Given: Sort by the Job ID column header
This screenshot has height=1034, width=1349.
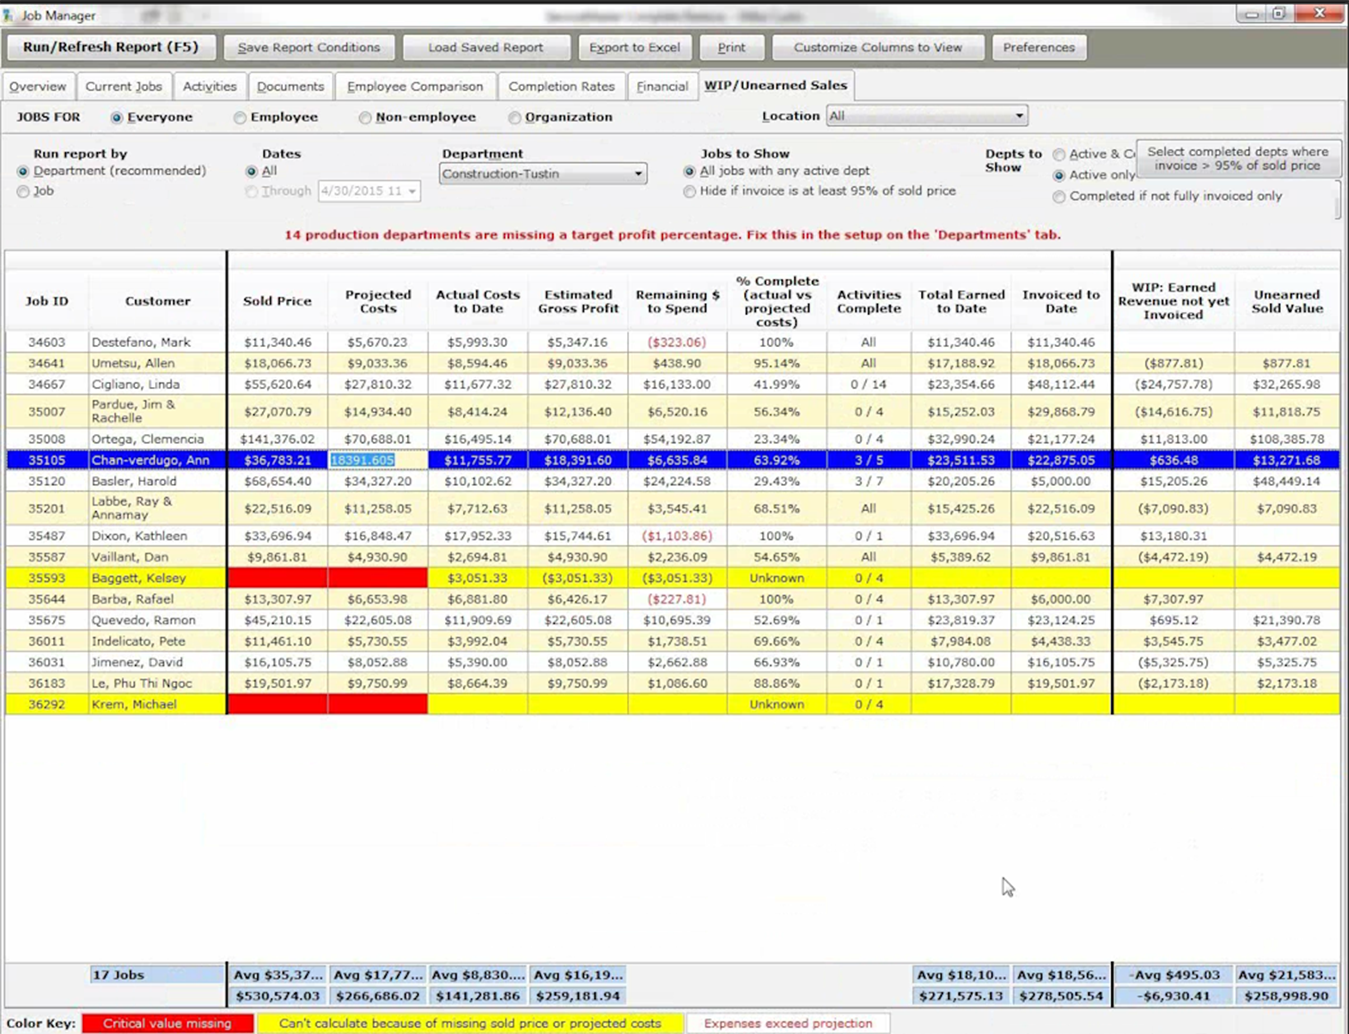Looking at the screenshot, I should [x=47, y=301].
